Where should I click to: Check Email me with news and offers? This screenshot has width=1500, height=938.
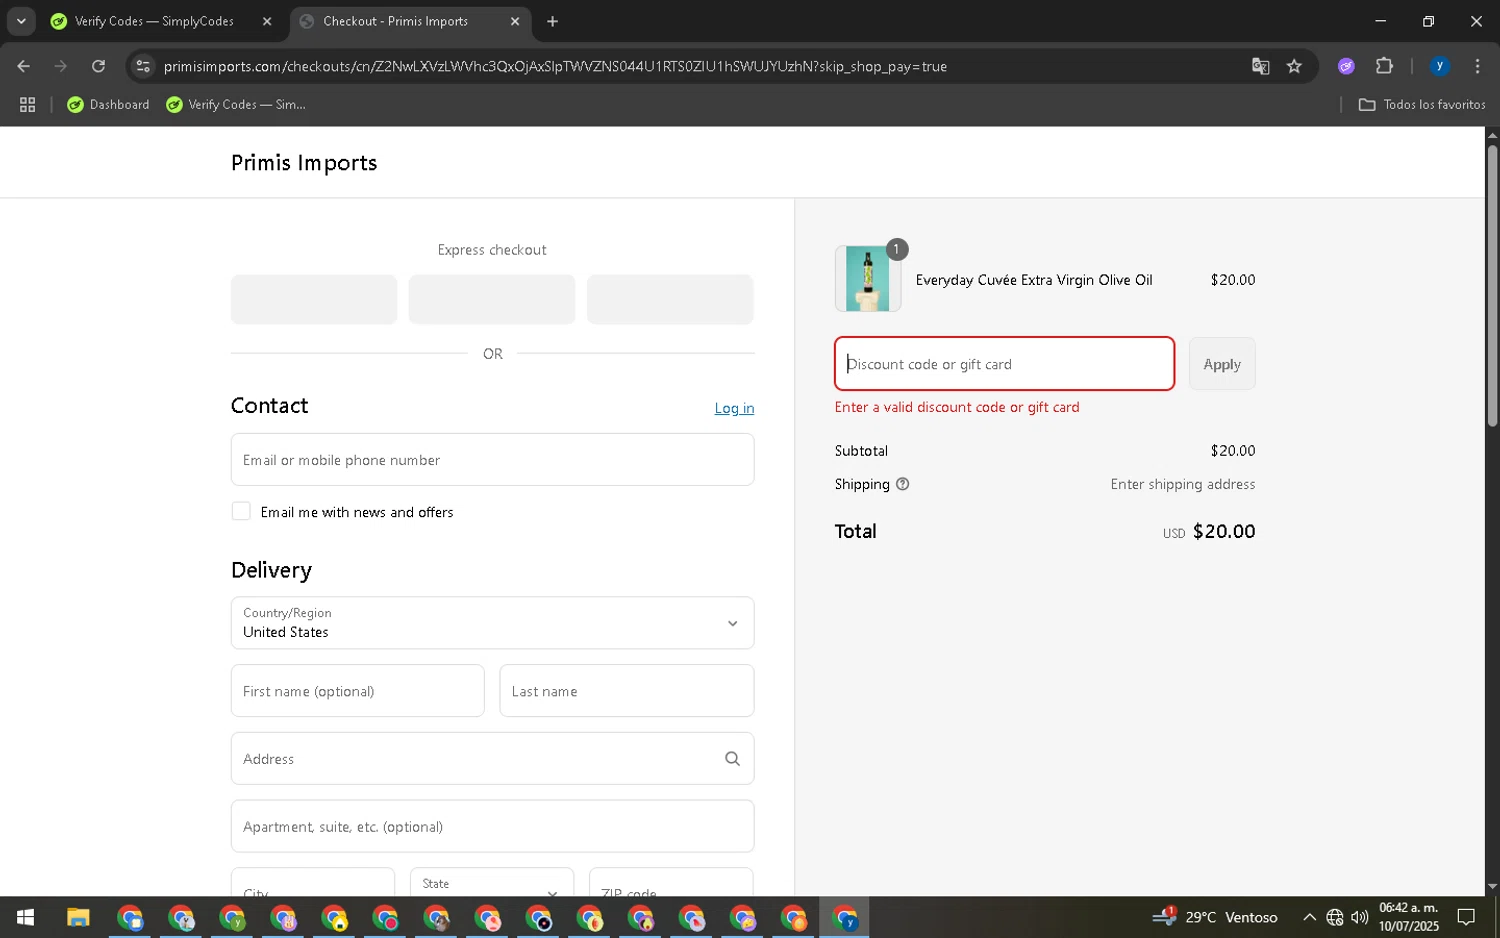[x=241, y=511]
